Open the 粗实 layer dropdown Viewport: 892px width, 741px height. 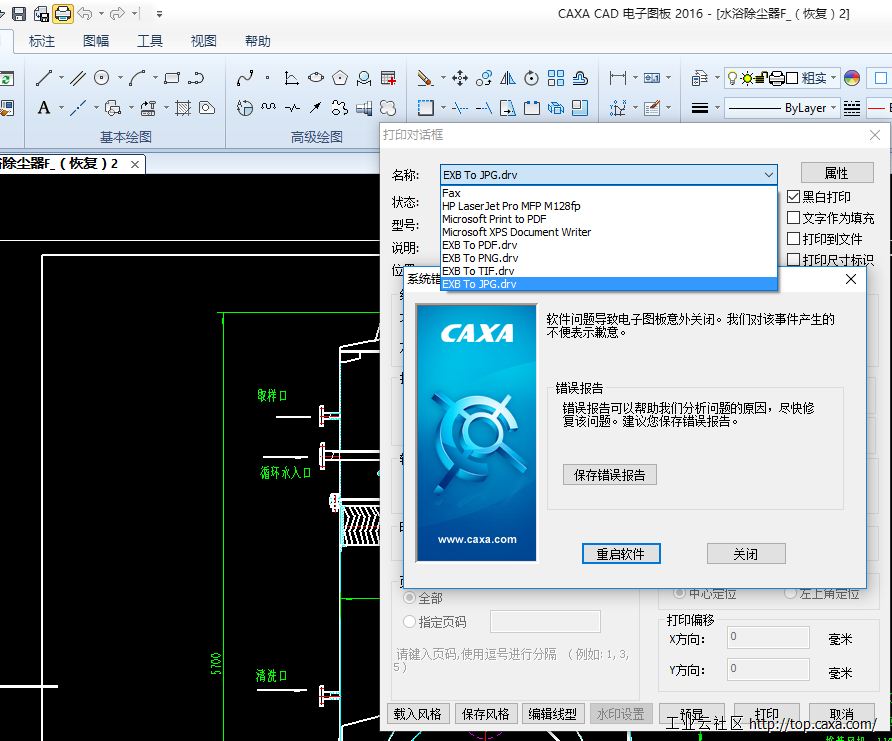tap(834, 78)
